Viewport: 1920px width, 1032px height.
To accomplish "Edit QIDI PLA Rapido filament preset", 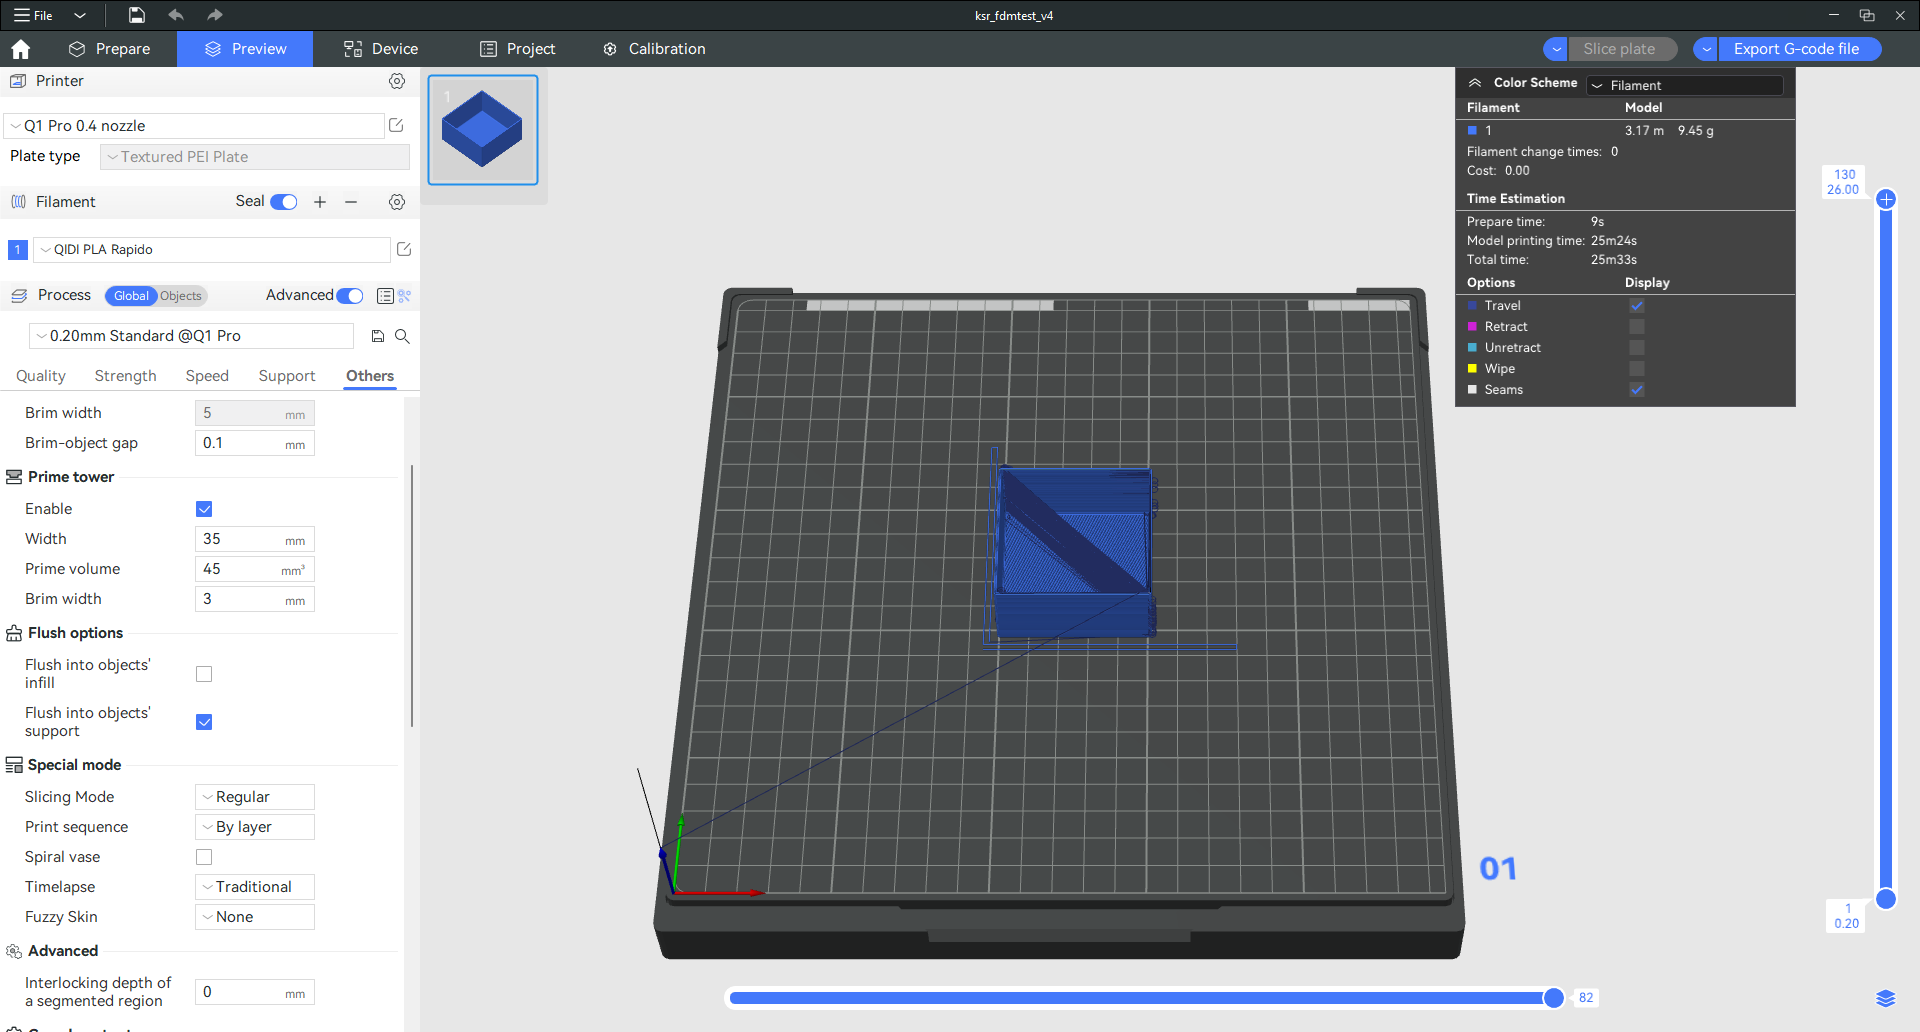I will coord(404,249).
